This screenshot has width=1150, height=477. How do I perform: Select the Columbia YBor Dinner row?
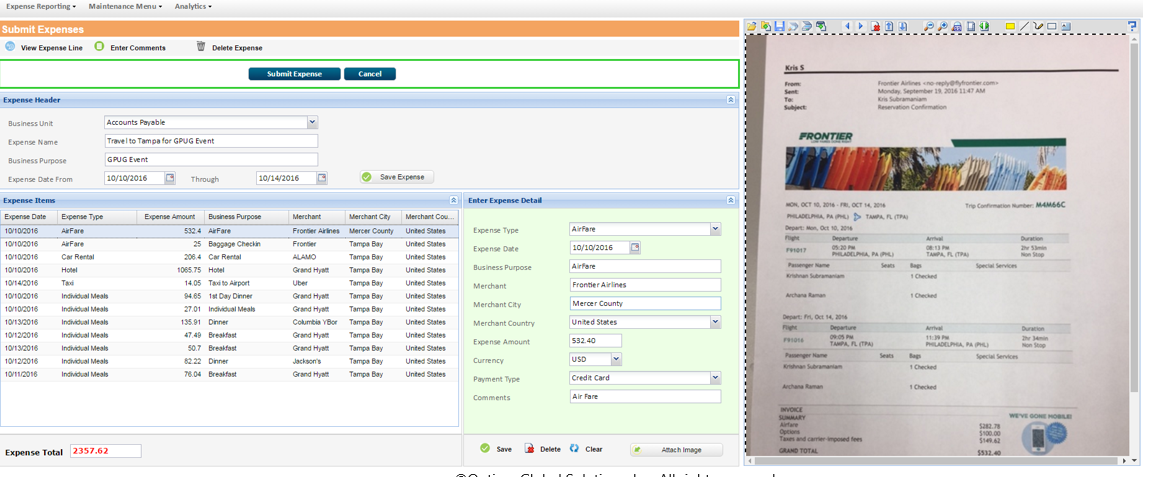(x=230, y=322)
